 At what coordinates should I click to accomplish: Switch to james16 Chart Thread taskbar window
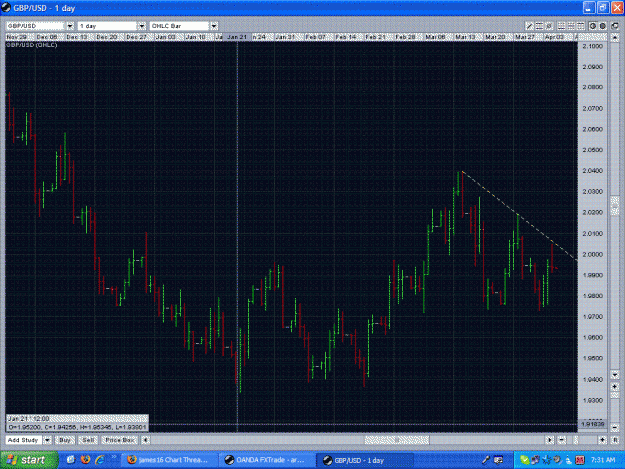(169, 460)
